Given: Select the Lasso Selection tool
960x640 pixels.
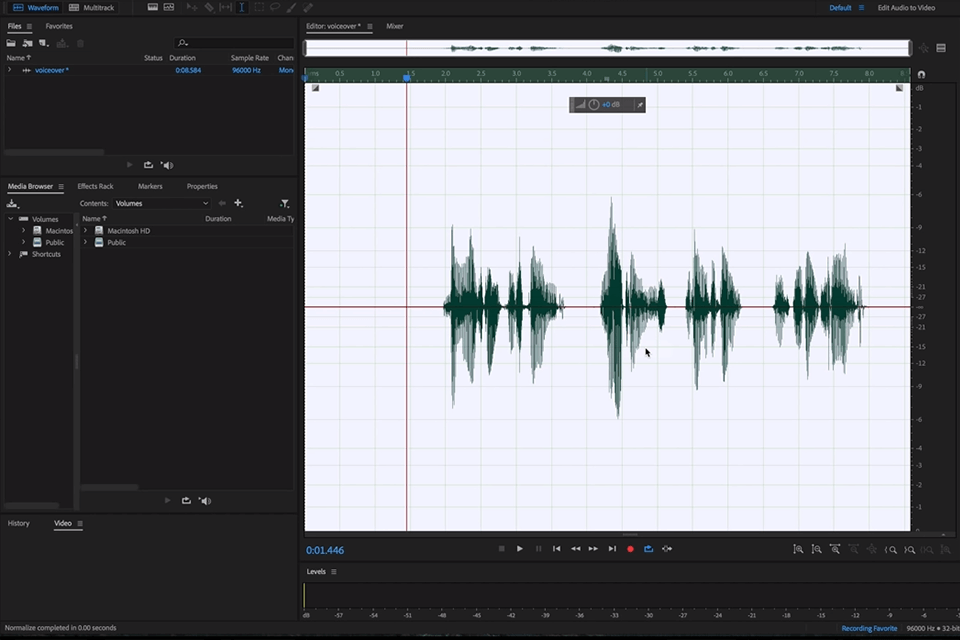Looking at the screenshot, I should click(x=274, y=7).
